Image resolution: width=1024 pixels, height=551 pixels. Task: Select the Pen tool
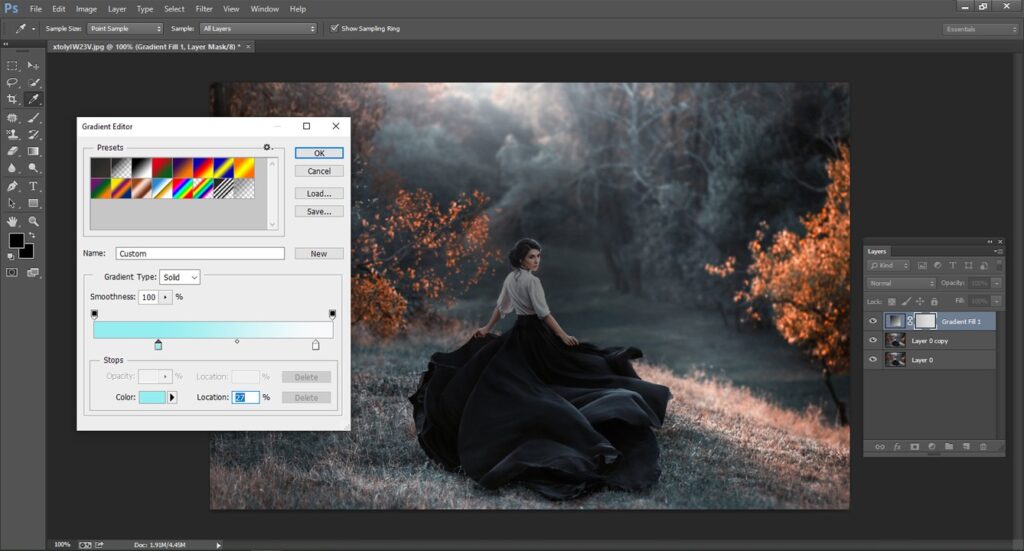click(x=12, y=186)
